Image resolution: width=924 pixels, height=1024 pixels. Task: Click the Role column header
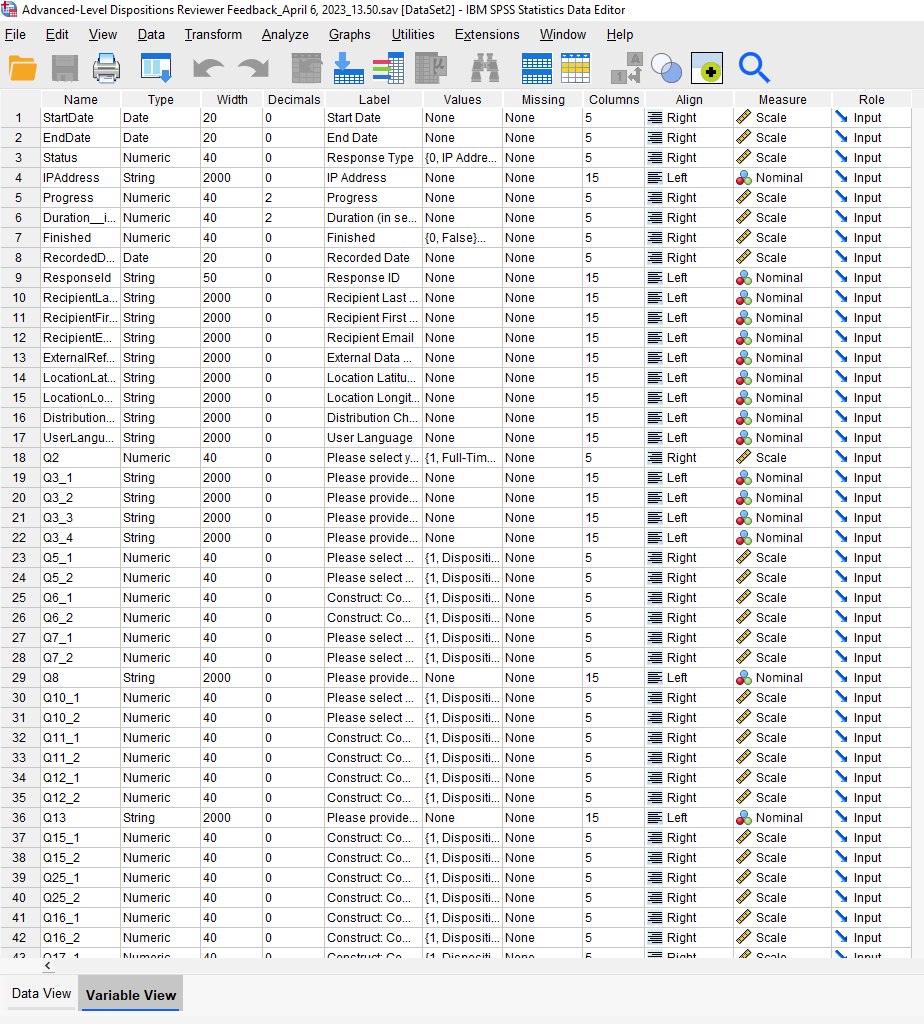871,99
